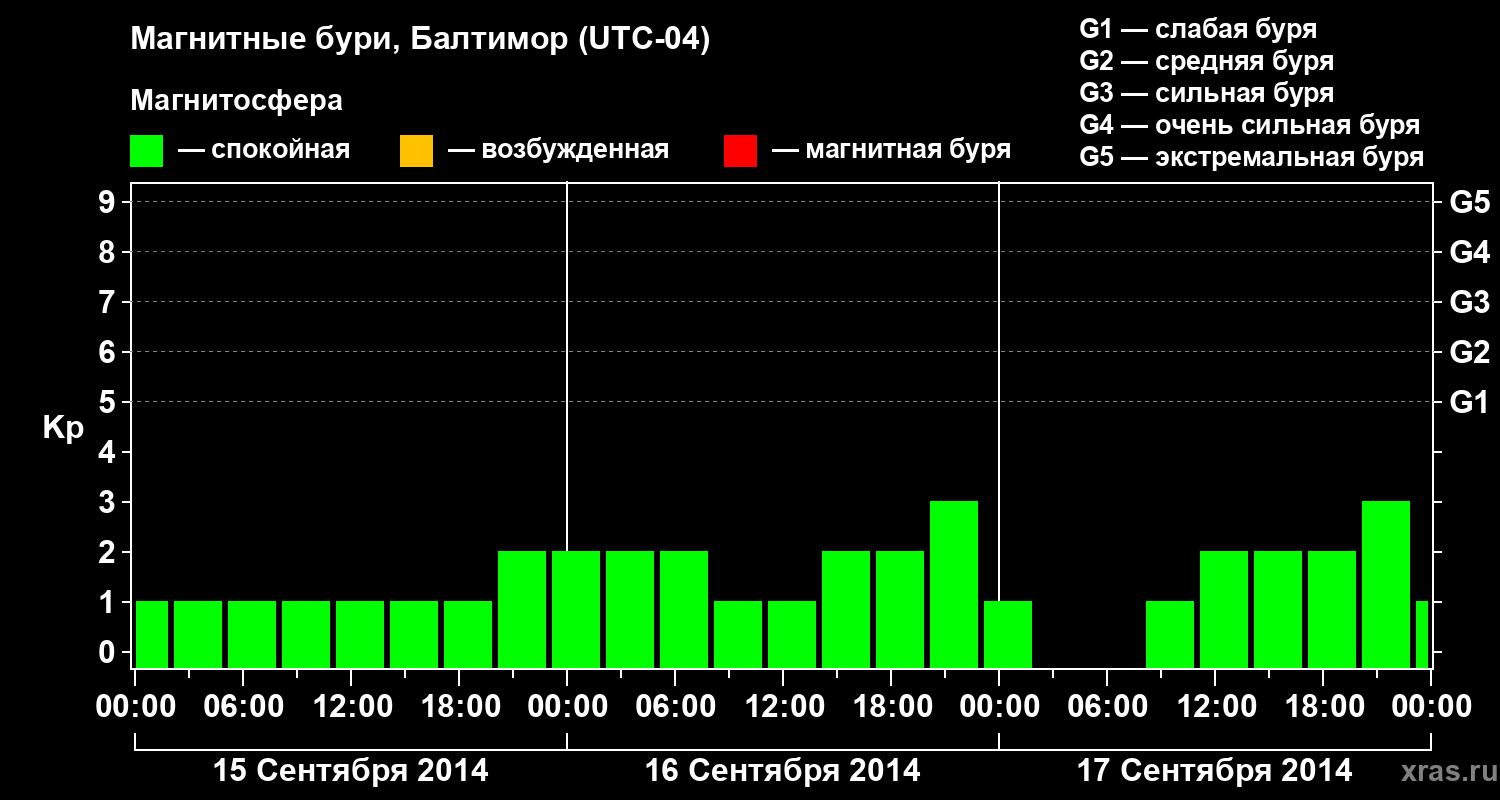Image resolution: width=1500 pixels, height=800 pixels.
Task: Click the chart title 'Магнитные бури, Балтимор (UTC-04)'
Action: point(420,41)
